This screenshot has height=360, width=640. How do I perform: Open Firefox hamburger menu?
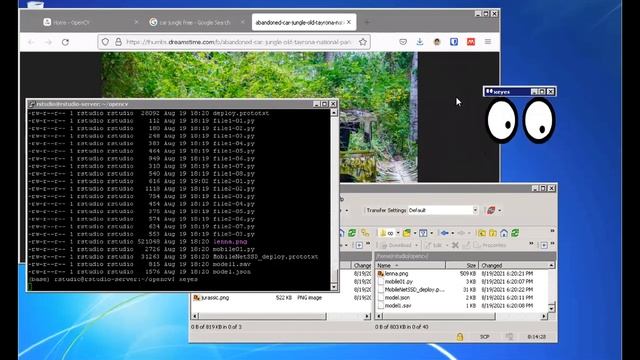(488, 42)
